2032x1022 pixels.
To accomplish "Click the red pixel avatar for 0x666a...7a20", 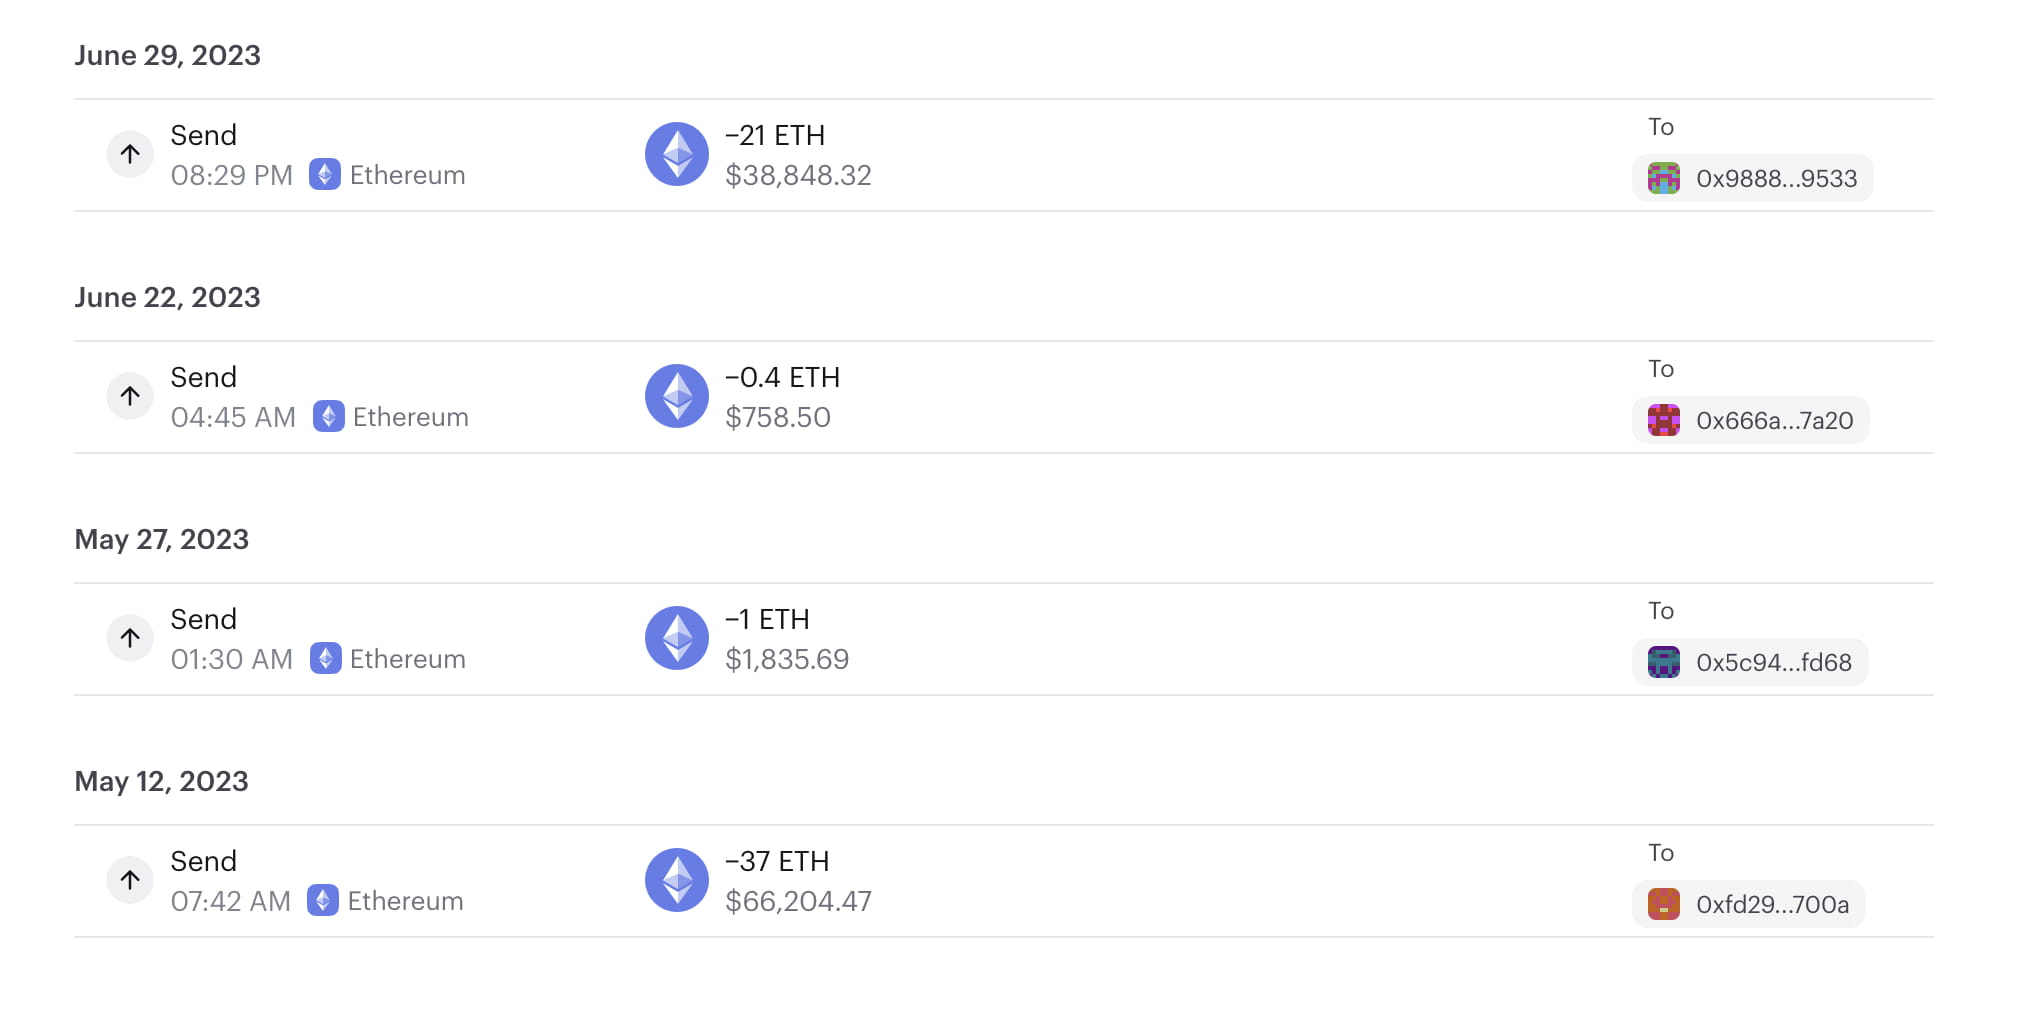I will [x=1664, y=421].
